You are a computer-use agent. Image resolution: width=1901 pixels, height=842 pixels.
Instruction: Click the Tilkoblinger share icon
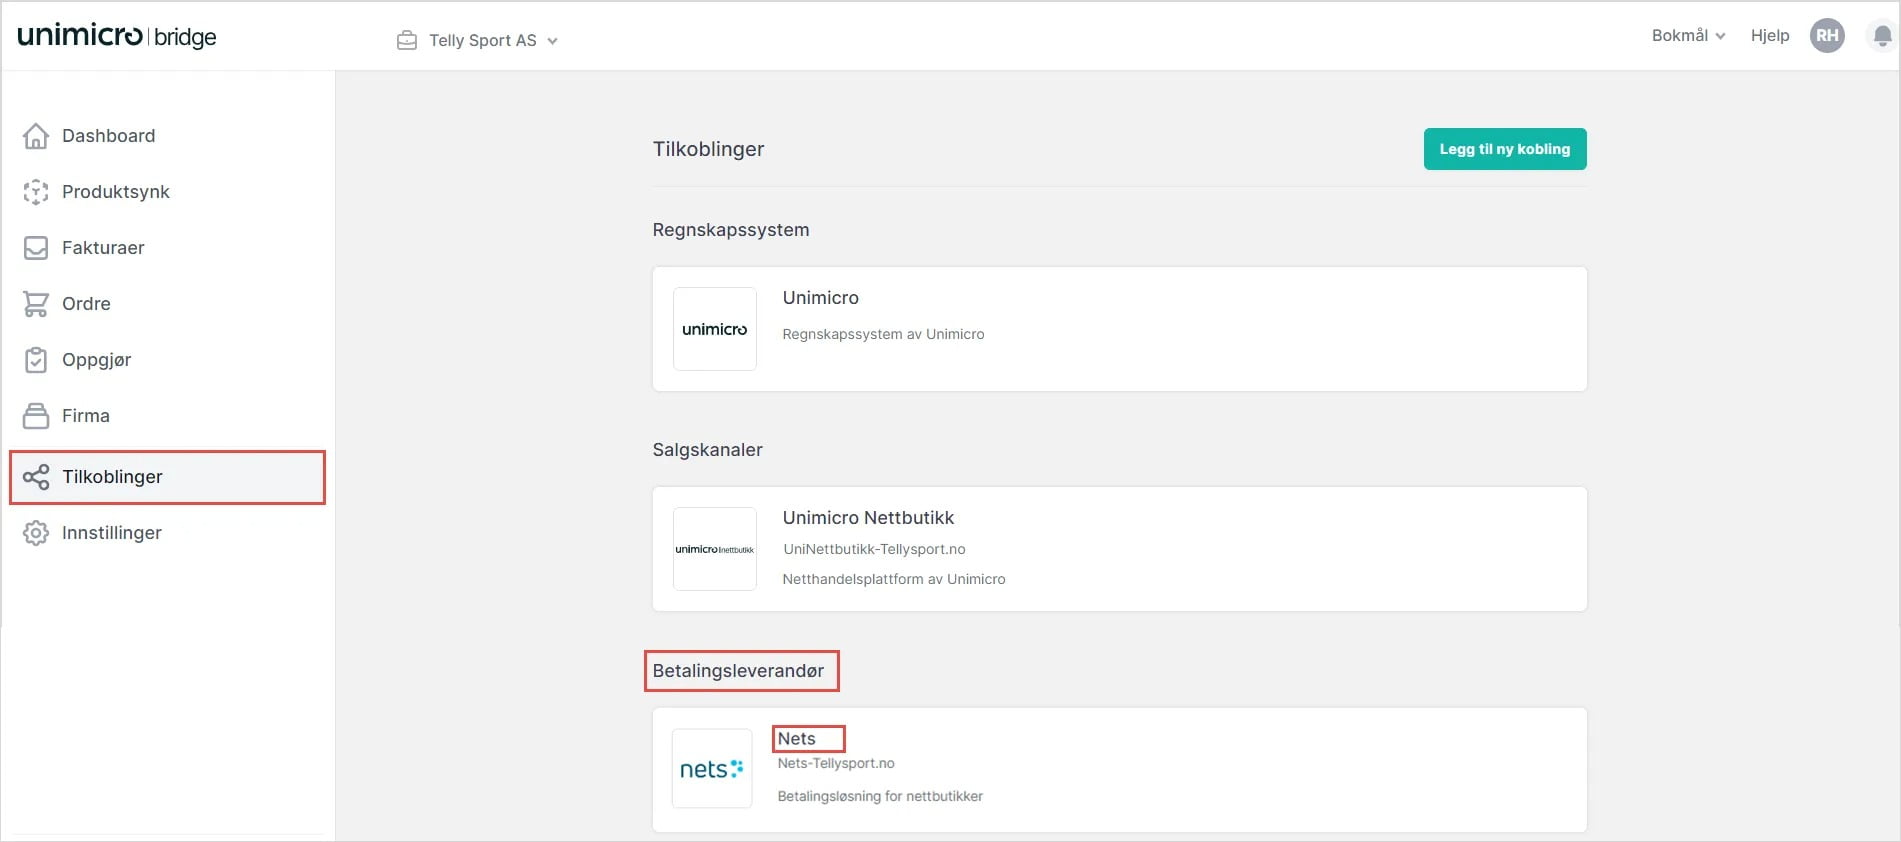pos(36,477)
